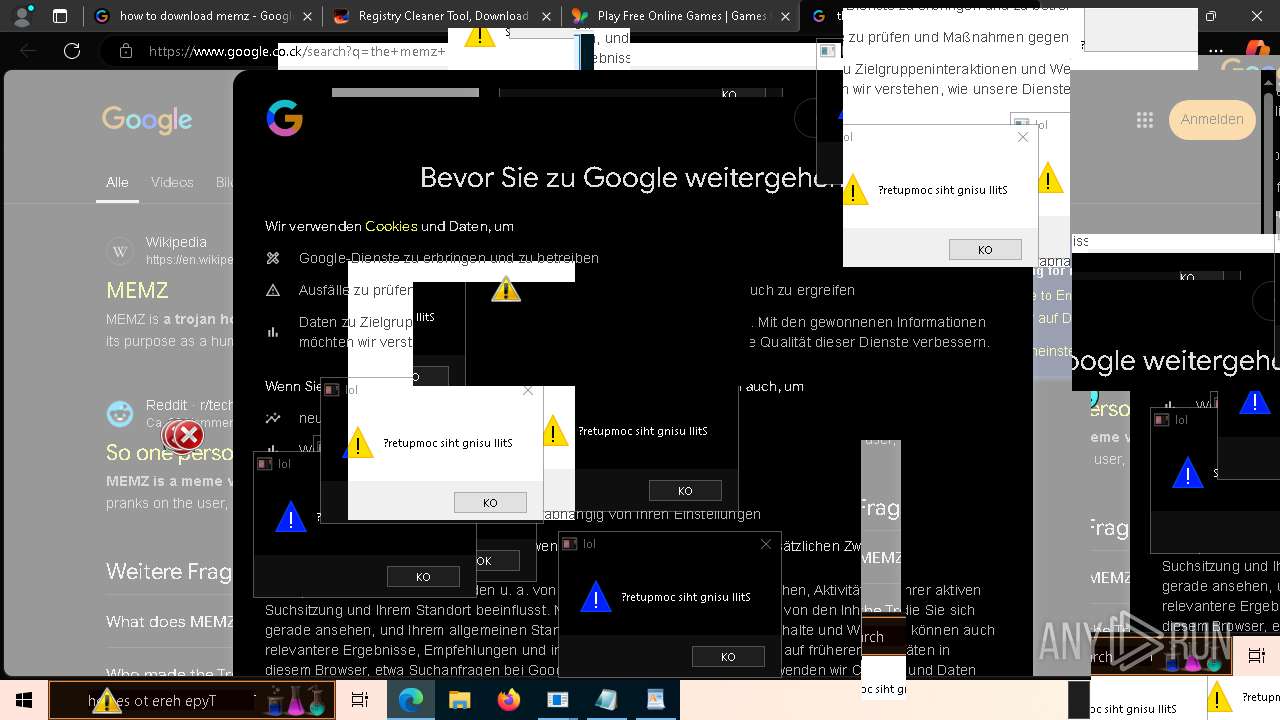This screenshot has height=720, width=1280.
Task: Open the Google apps grid
Action: (x=1145, y=120)
